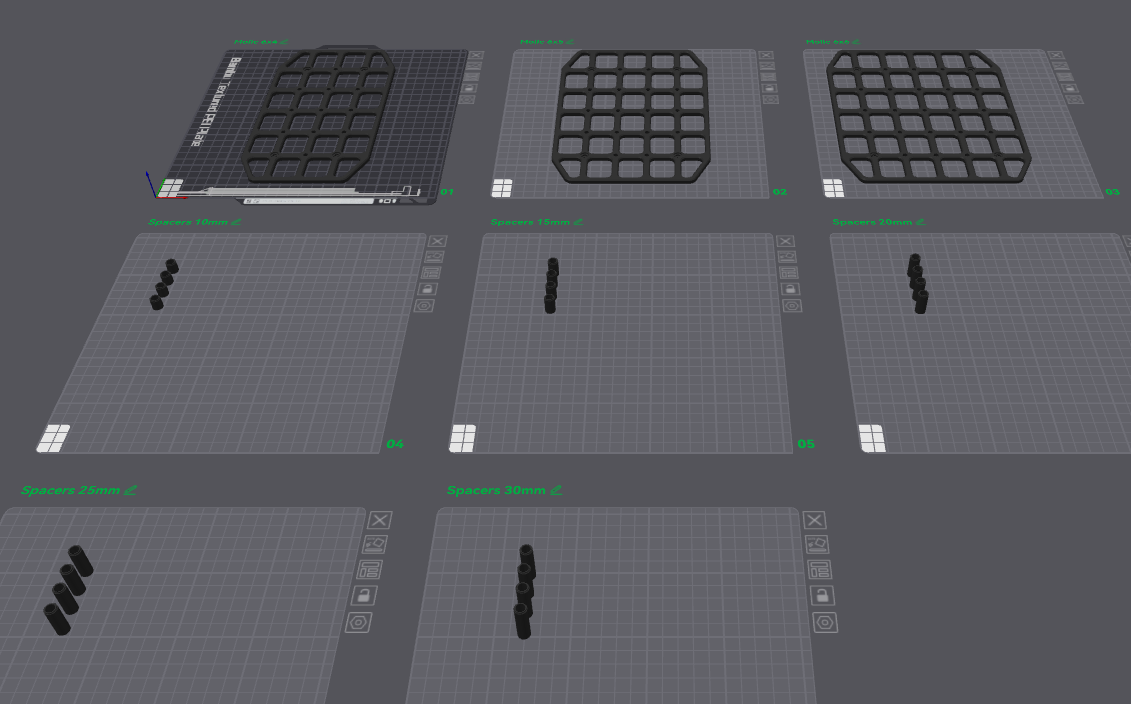Toggle lock on Spacers 10mm plate
Screen dimensions: 1131x704
(x=428, y=289)
